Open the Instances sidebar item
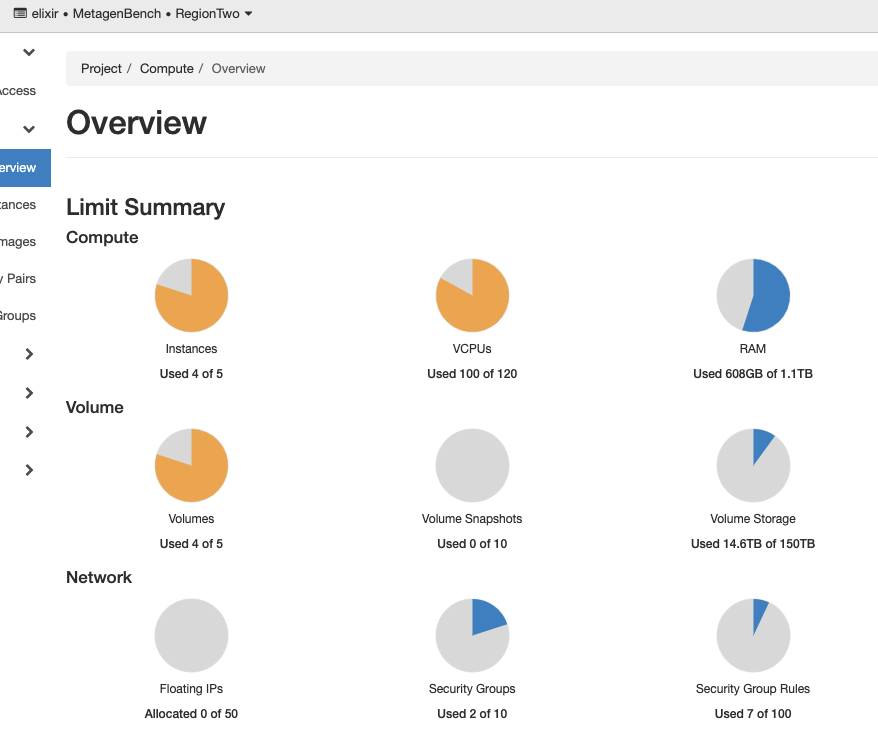This screenshot has width=878, height=749. pyautogui.click(x=18, y=204)
